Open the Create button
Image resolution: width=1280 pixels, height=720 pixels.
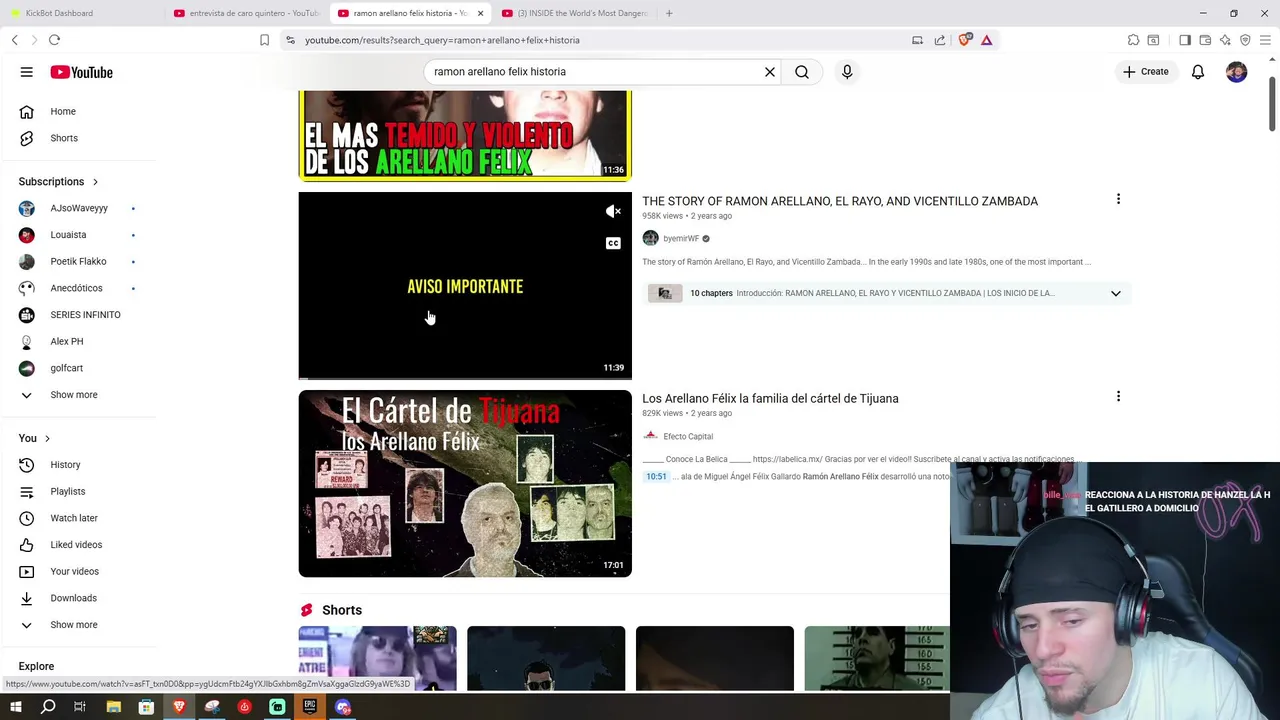1146,72
